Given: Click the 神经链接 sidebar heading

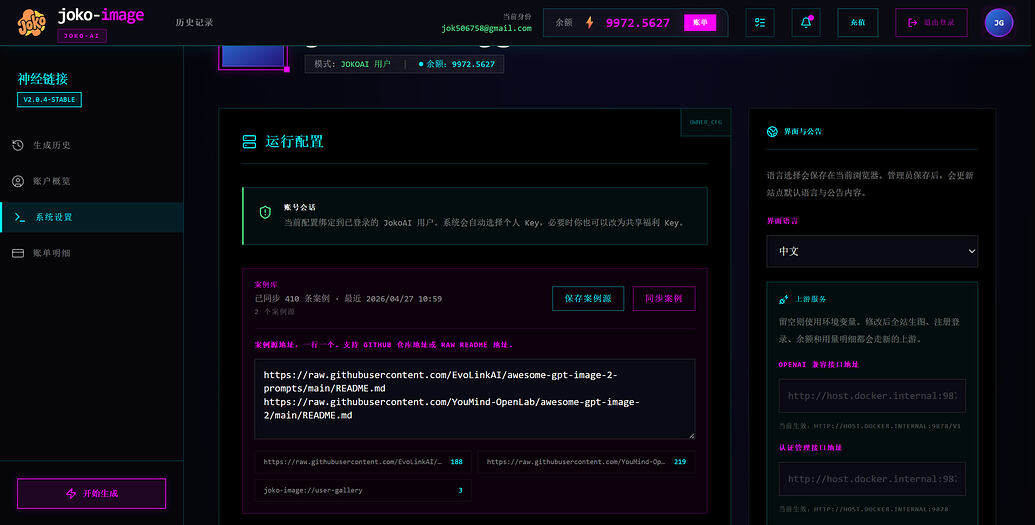Looking at the screenshot, I should (43, 79).
